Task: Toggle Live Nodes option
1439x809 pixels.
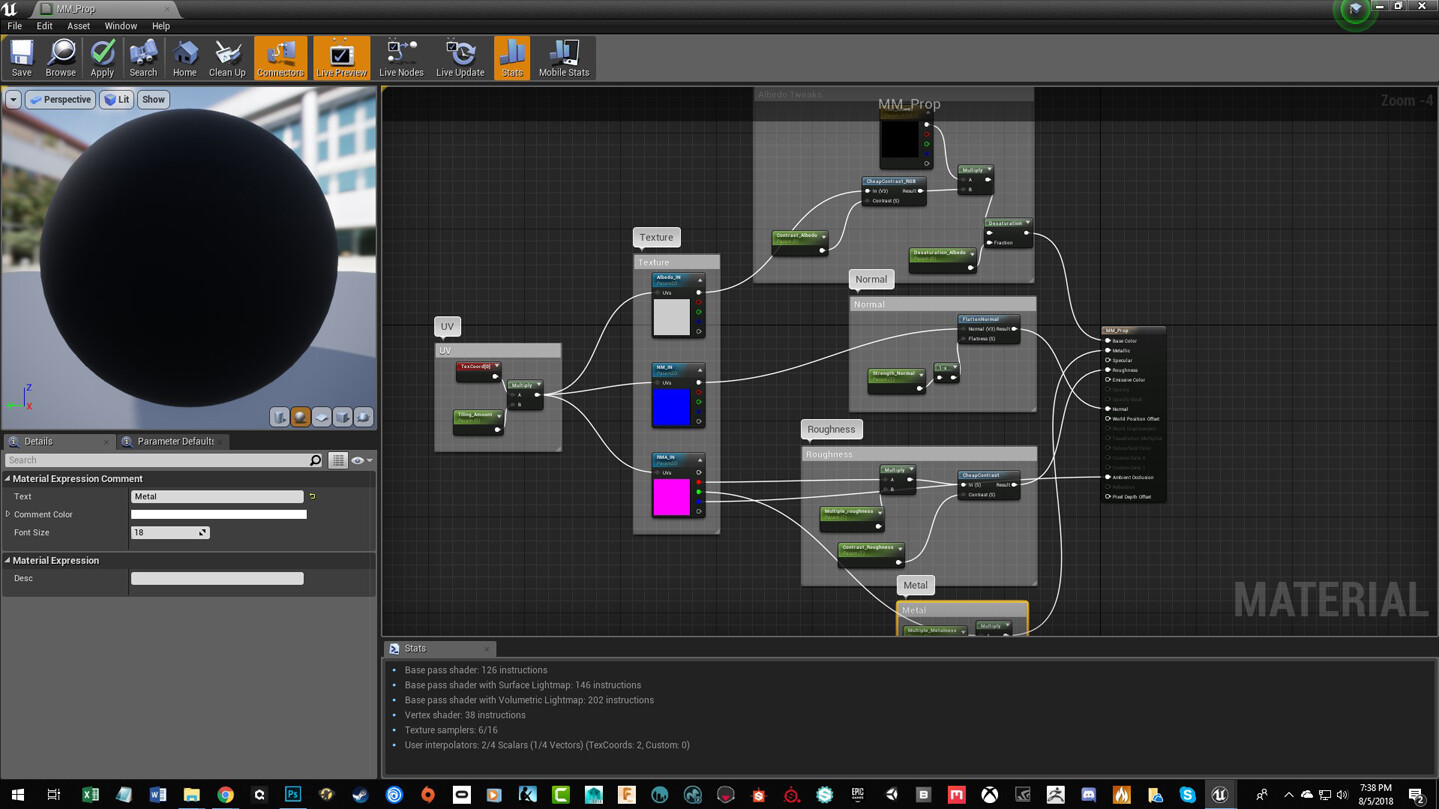Action: pos(401,59)
